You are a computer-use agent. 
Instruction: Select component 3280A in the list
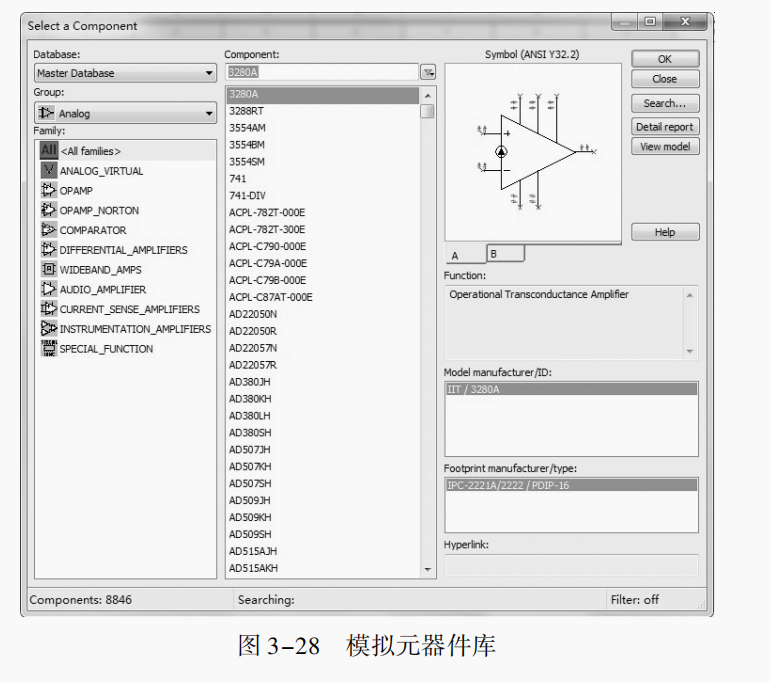(x=323, y=94)
